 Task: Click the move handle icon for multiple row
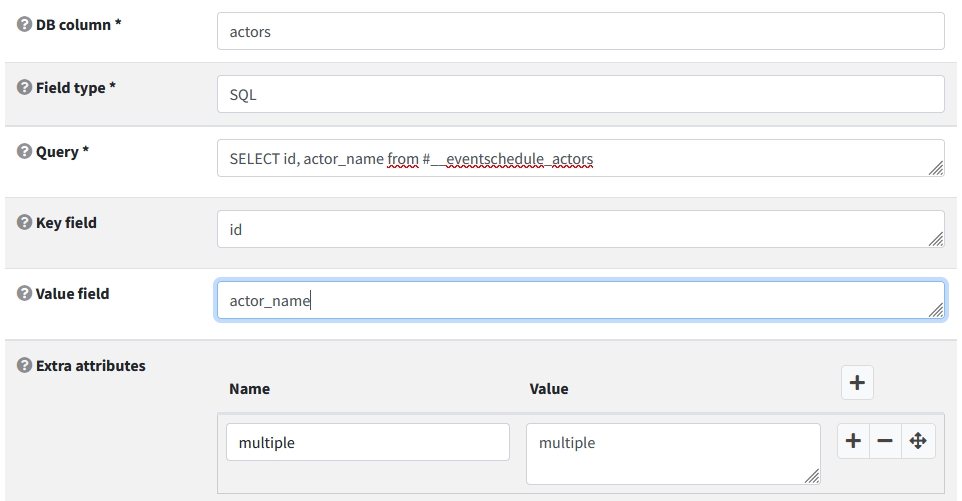coord(918,441)
